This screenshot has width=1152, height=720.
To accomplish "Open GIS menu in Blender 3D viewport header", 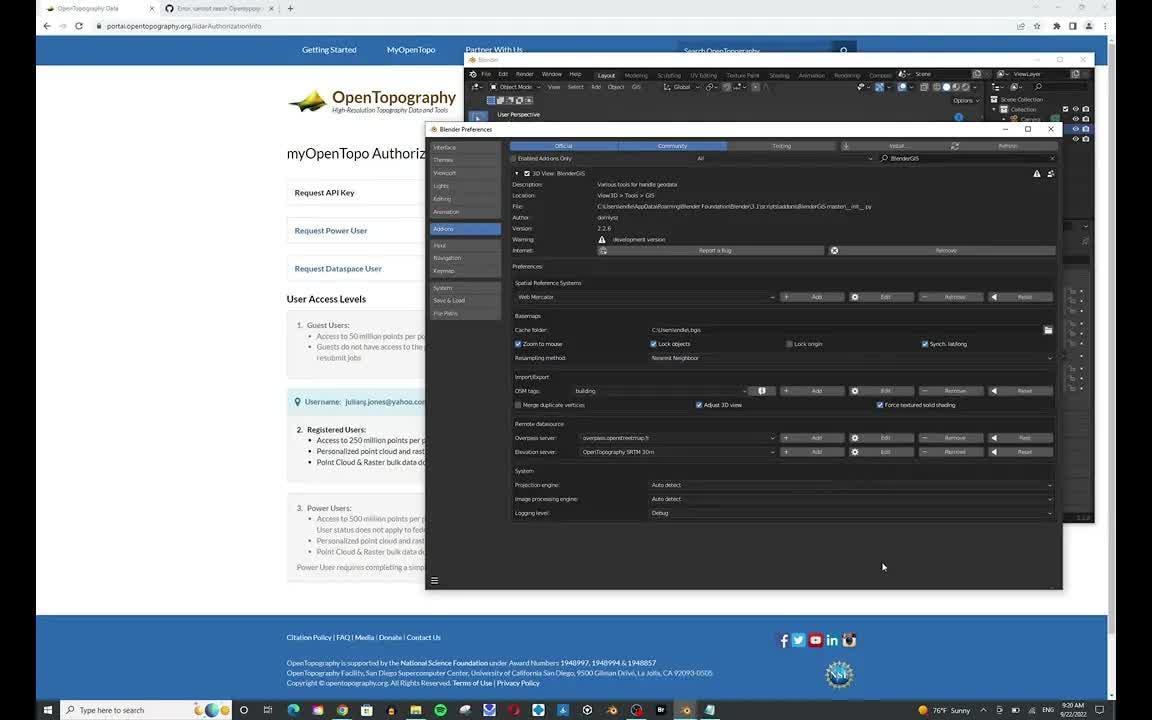I will tap(636, 87).
